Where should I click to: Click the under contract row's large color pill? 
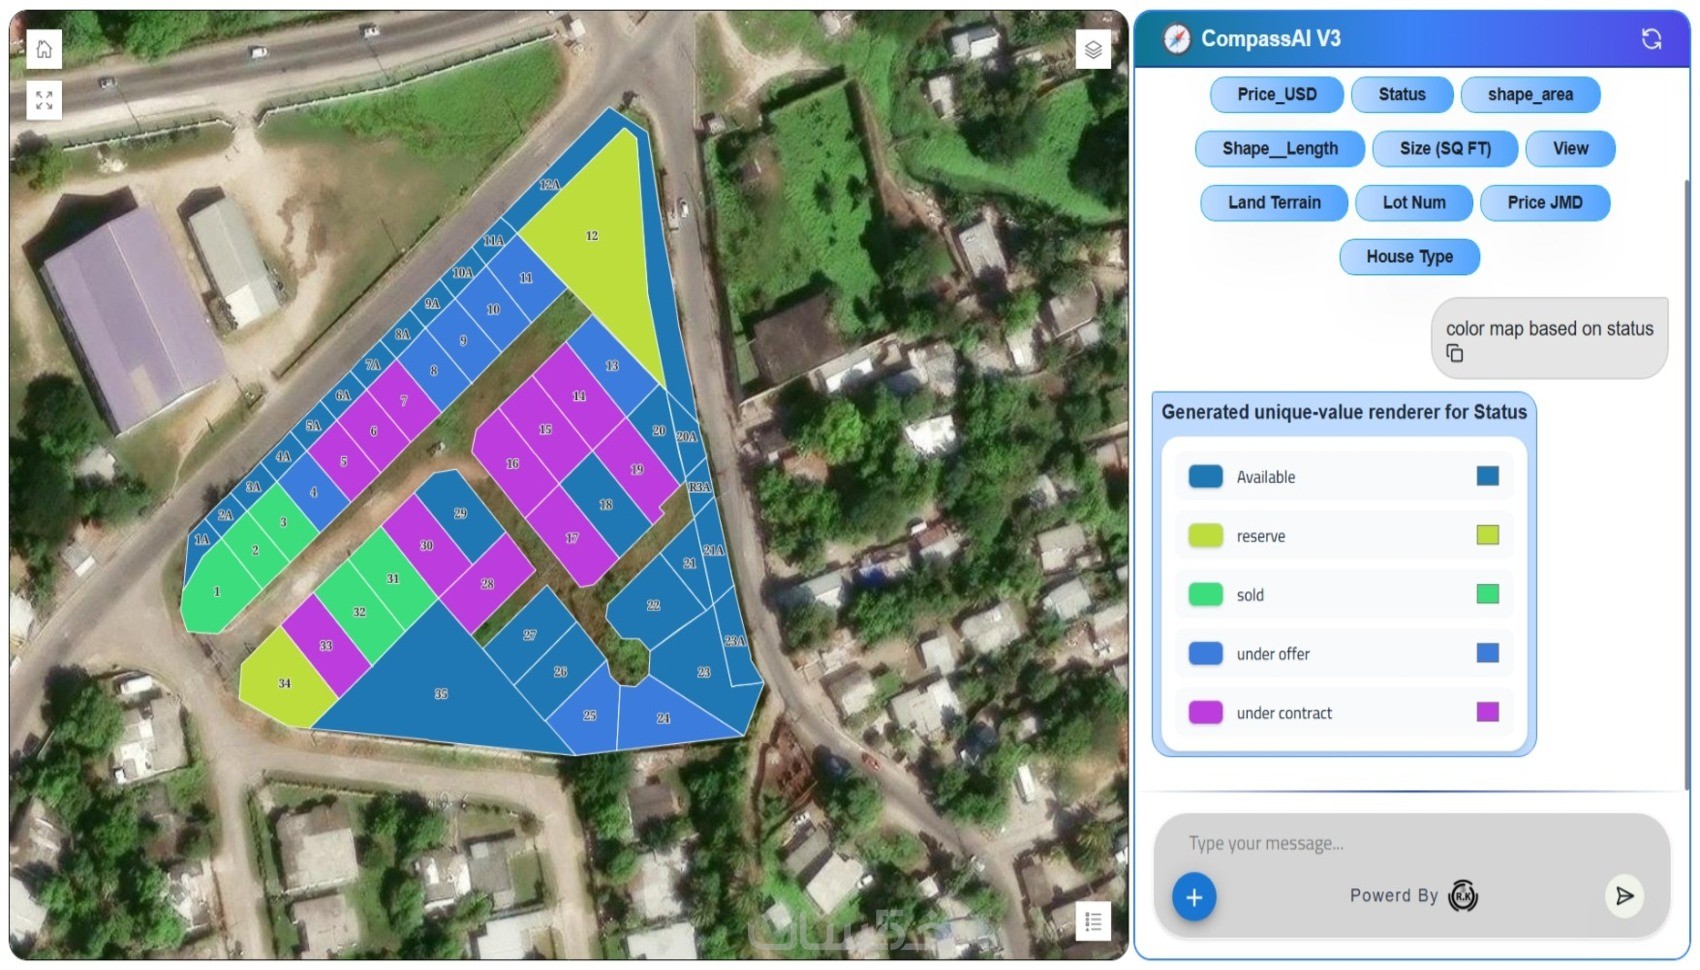[x=1205, y=712]
